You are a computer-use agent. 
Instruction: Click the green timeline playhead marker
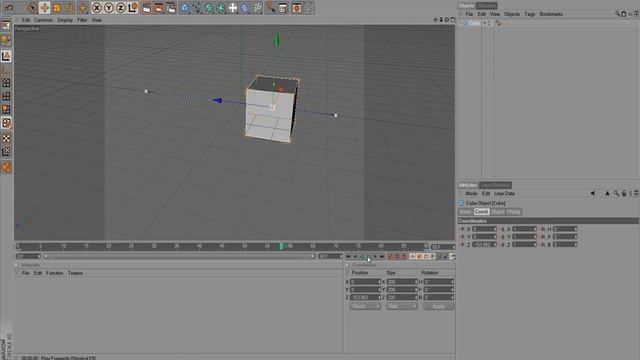pos(281,246)
